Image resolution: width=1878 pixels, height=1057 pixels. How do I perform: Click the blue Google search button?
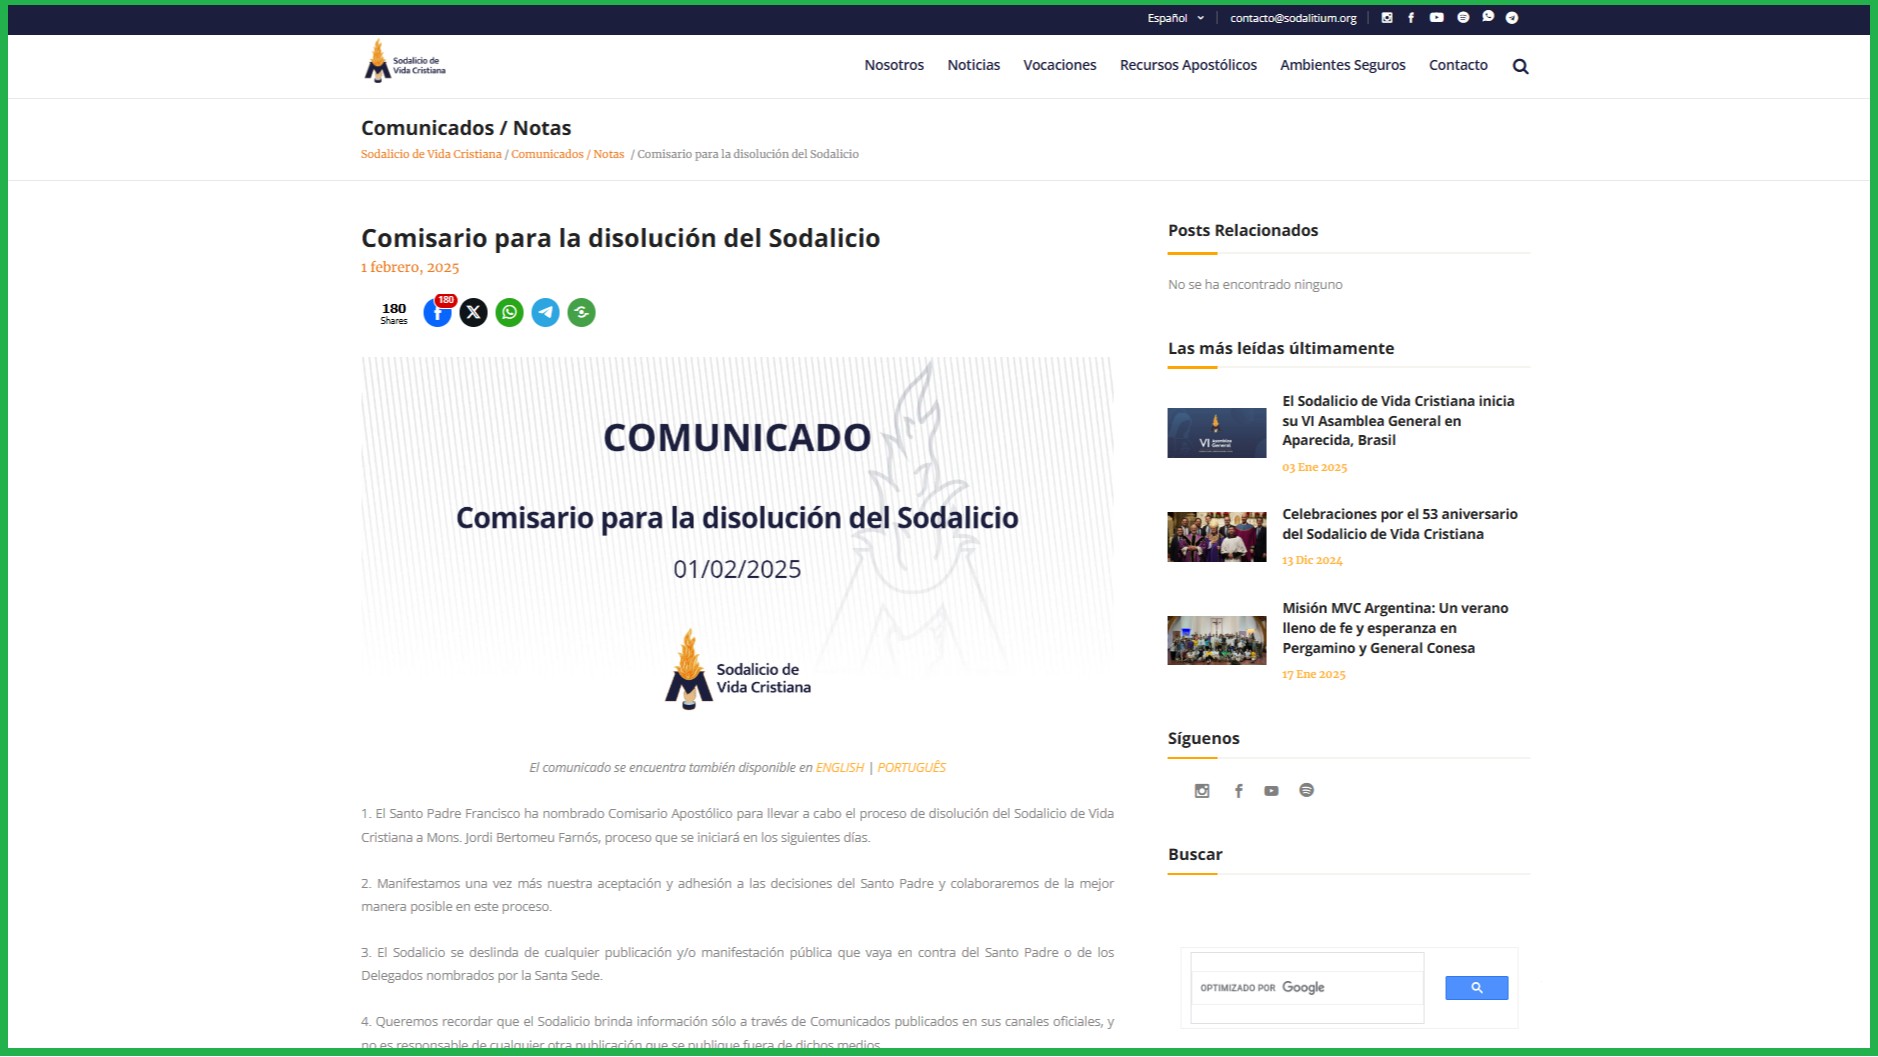pyautogui.click(x=1476, y=988)
